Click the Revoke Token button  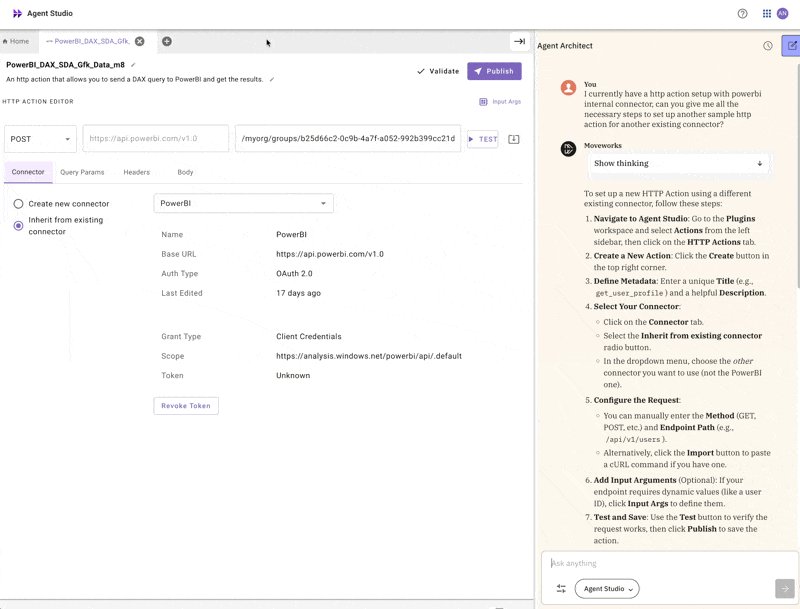click(186, 406)
